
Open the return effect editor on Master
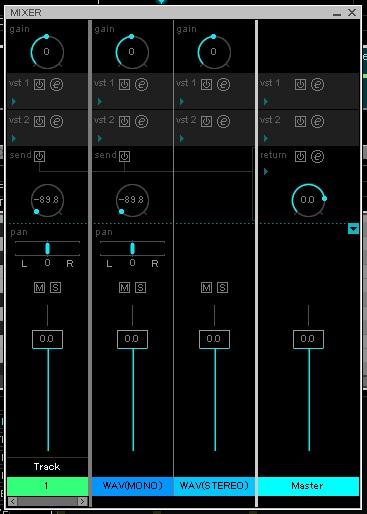(317, 156)
